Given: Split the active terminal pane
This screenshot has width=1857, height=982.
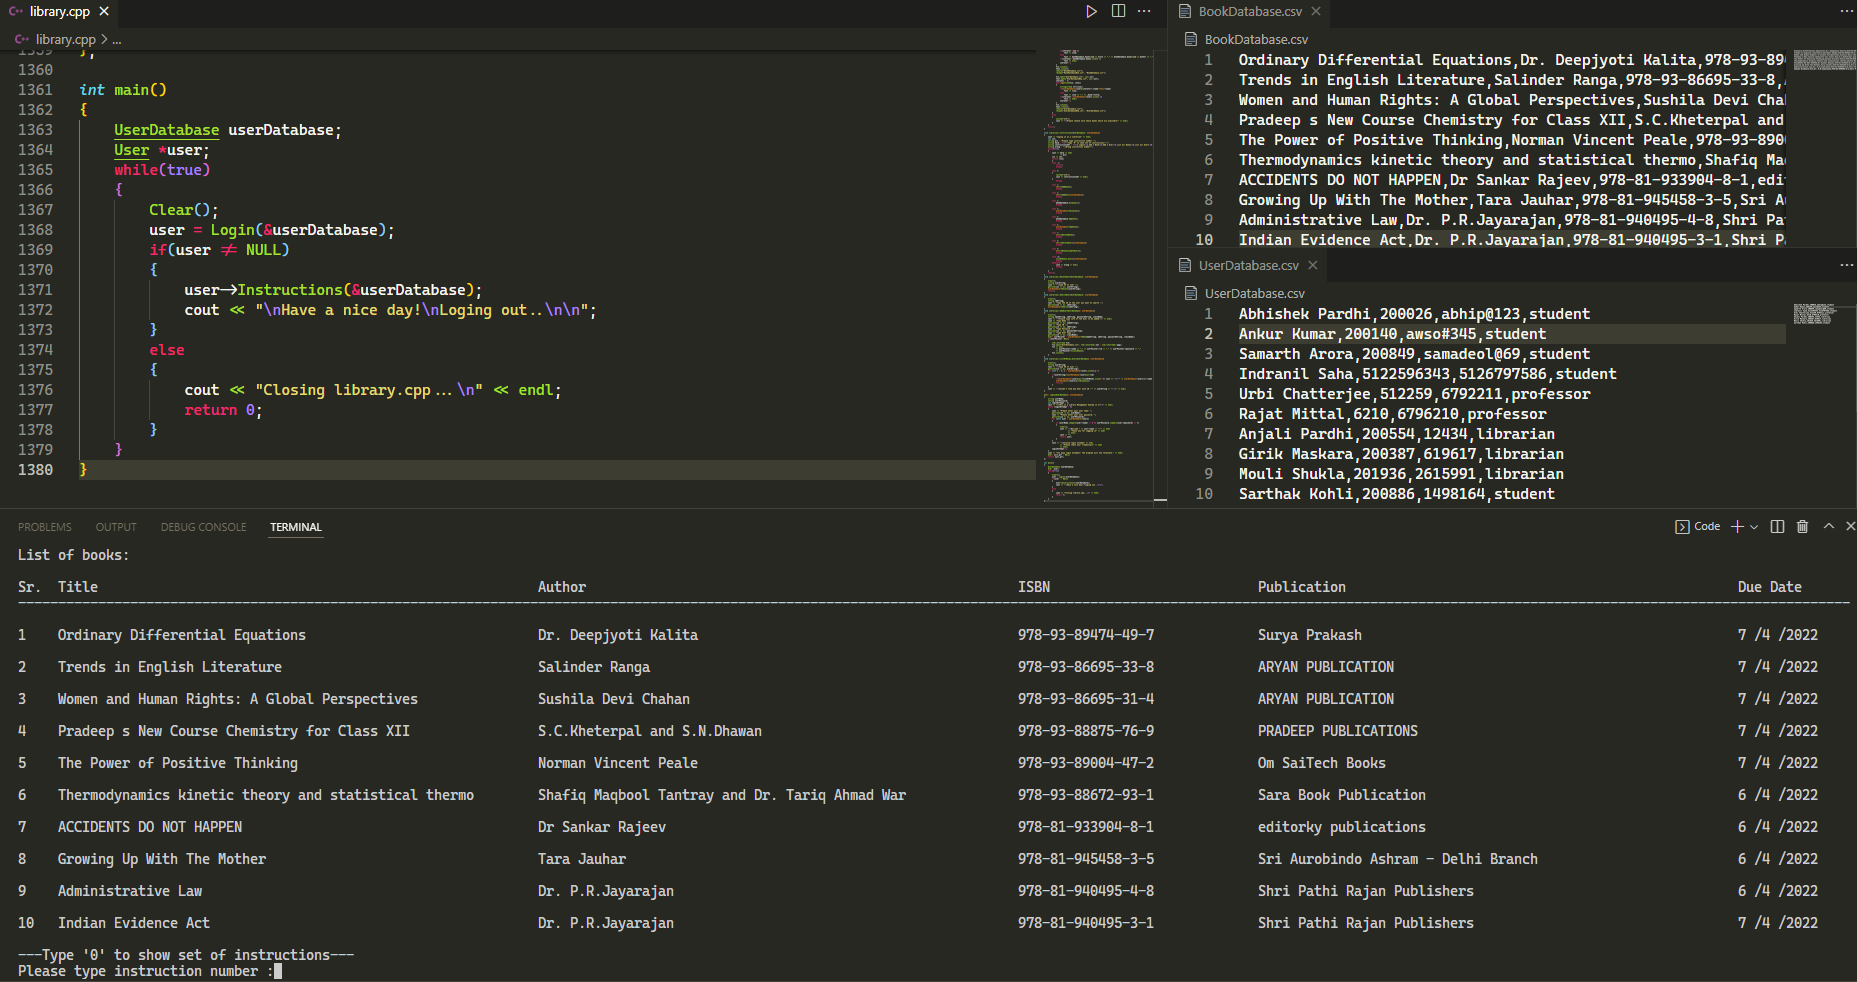Looking at the screenshot, I should pyautogui.click(x=1776, y=526).
